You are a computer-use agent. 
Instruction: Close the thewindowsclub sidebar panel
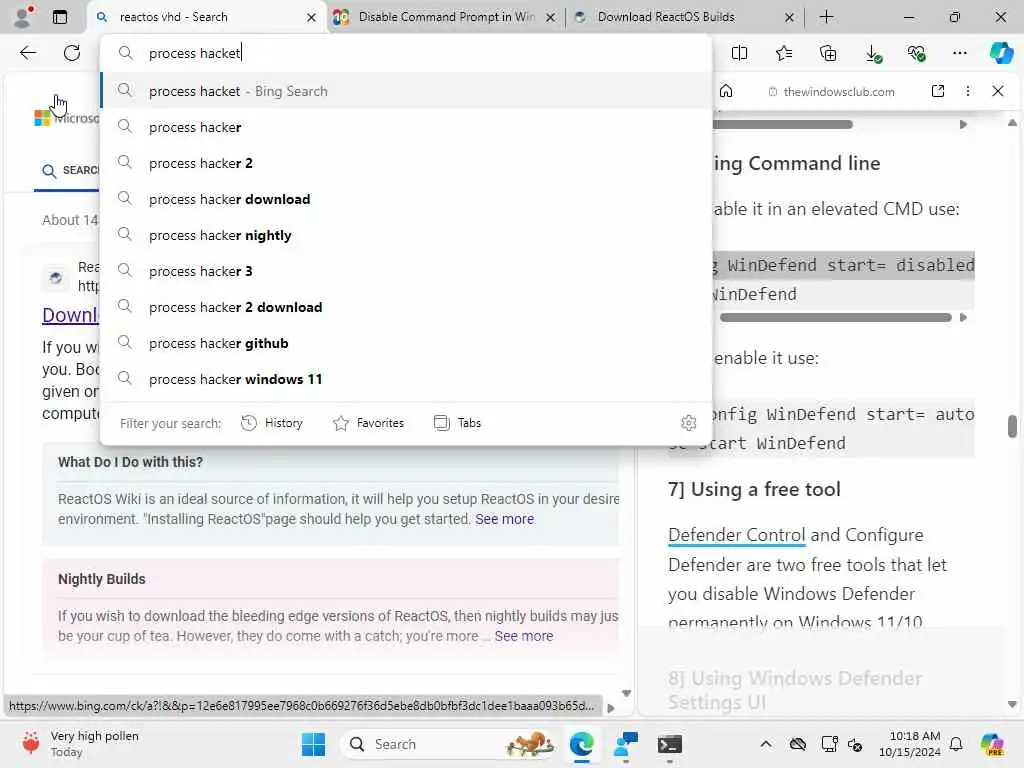click(x=998, y=91)
